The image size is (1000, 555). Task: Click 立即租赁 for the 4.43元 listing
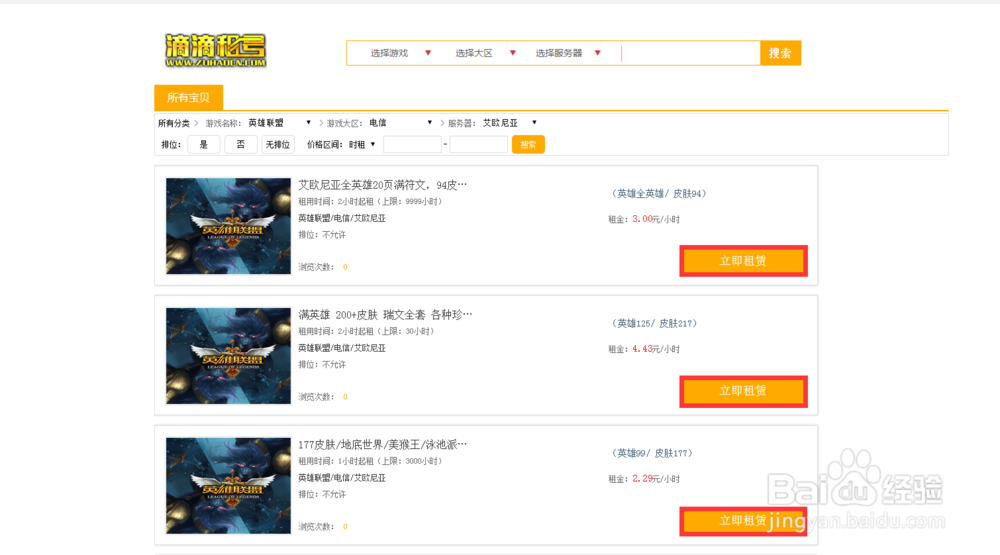click(743, 391)
